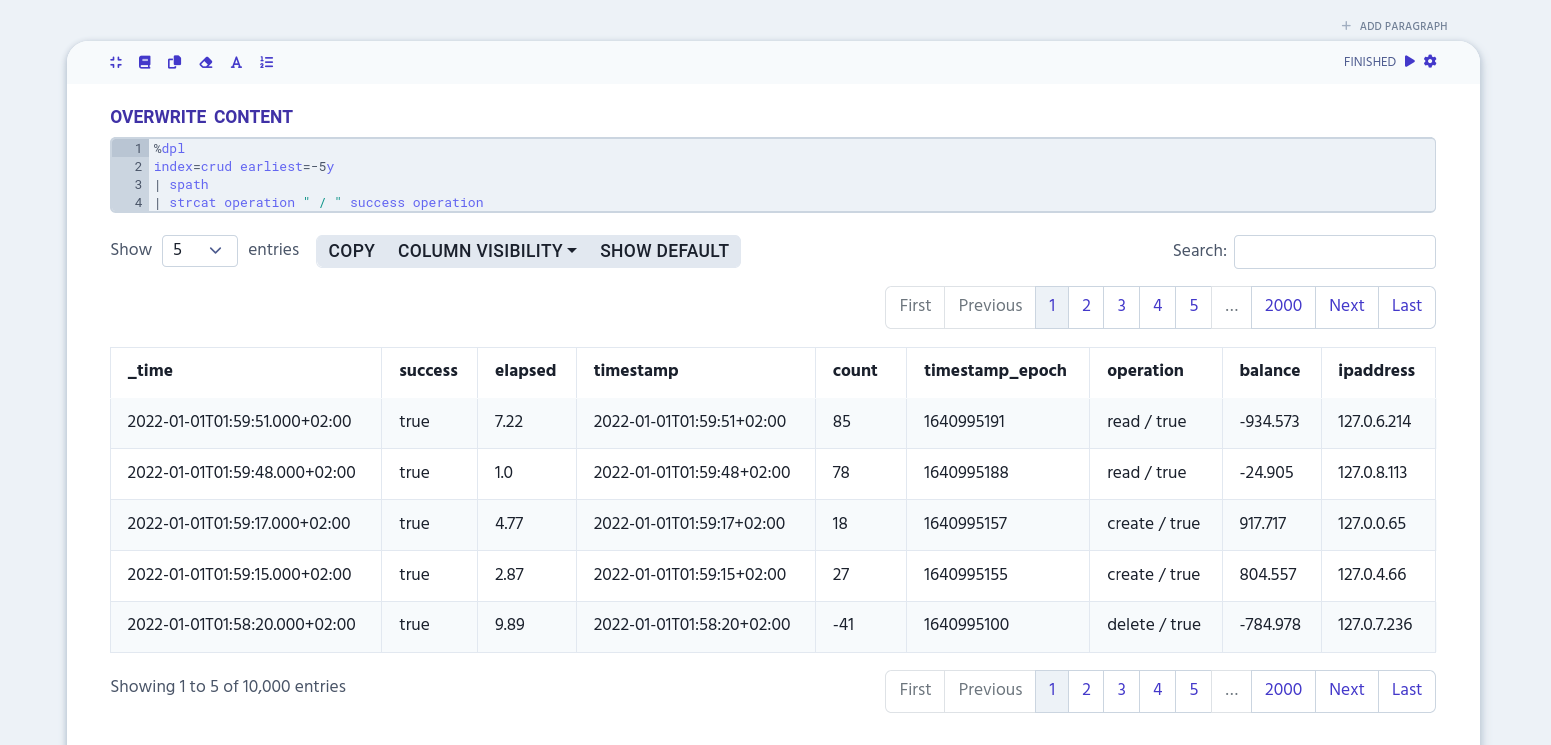Screen dimensions: 1551x745
Task: Click Add Paragraph plus link
Action: [x=1394, y=26]
